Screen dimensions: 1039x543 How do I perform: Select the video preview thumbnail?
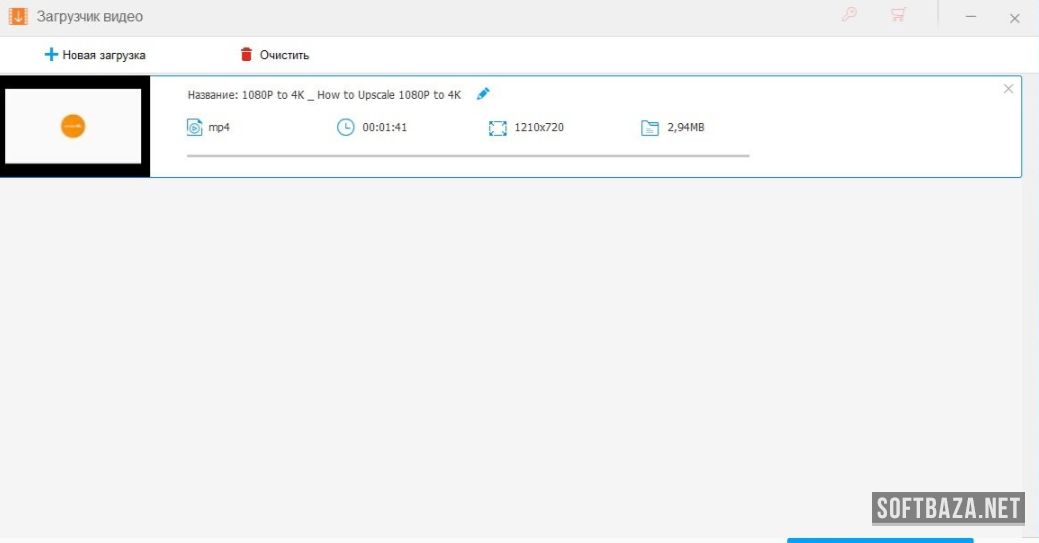point(74,126)
